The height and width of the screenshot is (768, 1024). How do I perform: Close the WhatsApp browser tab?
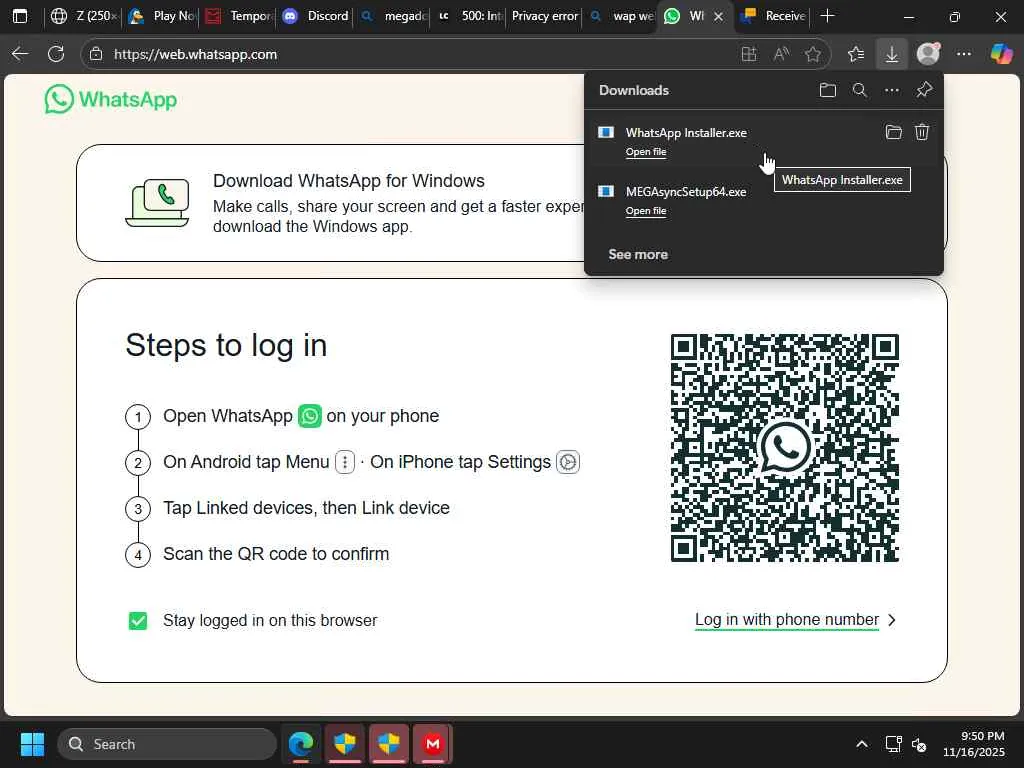click(x=718, y=17)
